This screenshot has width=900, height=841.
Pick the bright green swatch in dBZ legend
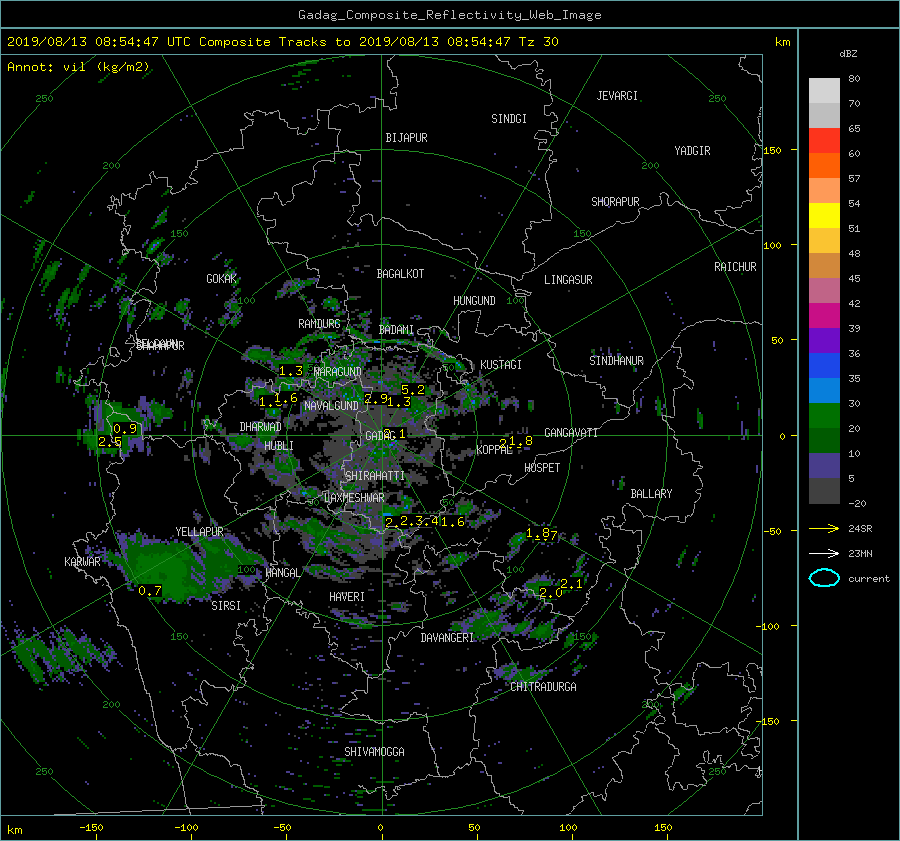[x=824, y=415]
